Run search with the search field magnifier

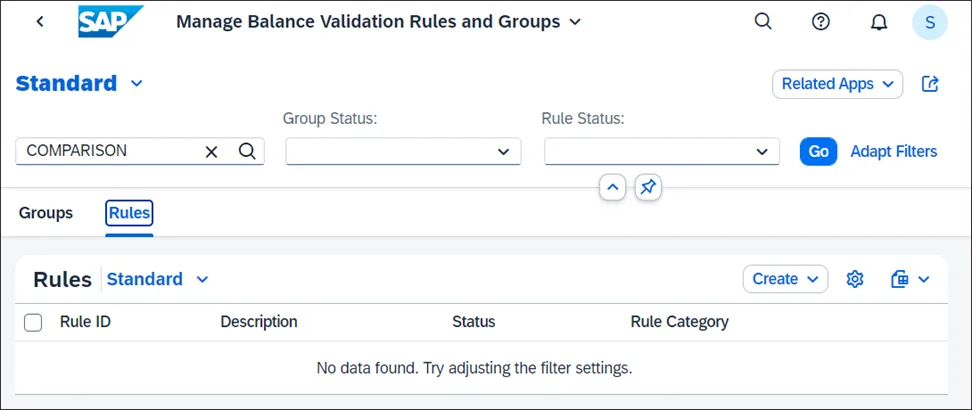pyautogui.click(x=247, y=151)
